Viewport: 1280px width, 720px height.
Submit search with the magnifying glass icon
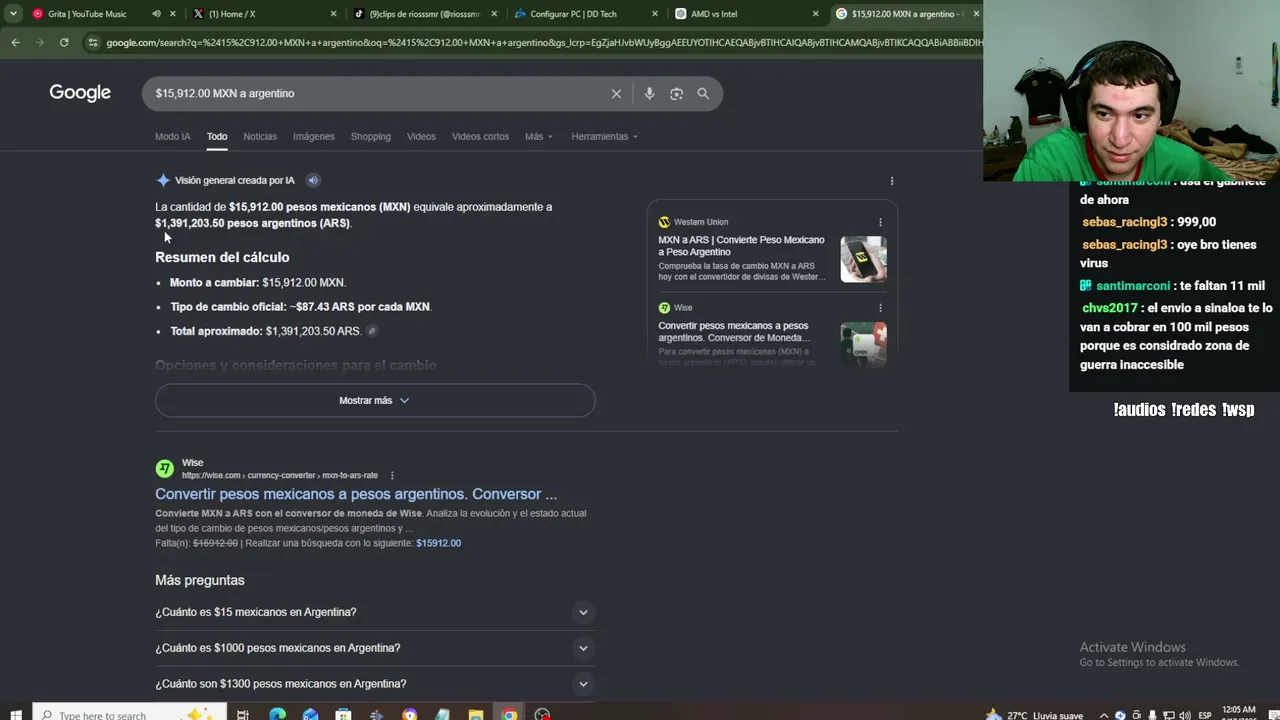tap(703, 93)
